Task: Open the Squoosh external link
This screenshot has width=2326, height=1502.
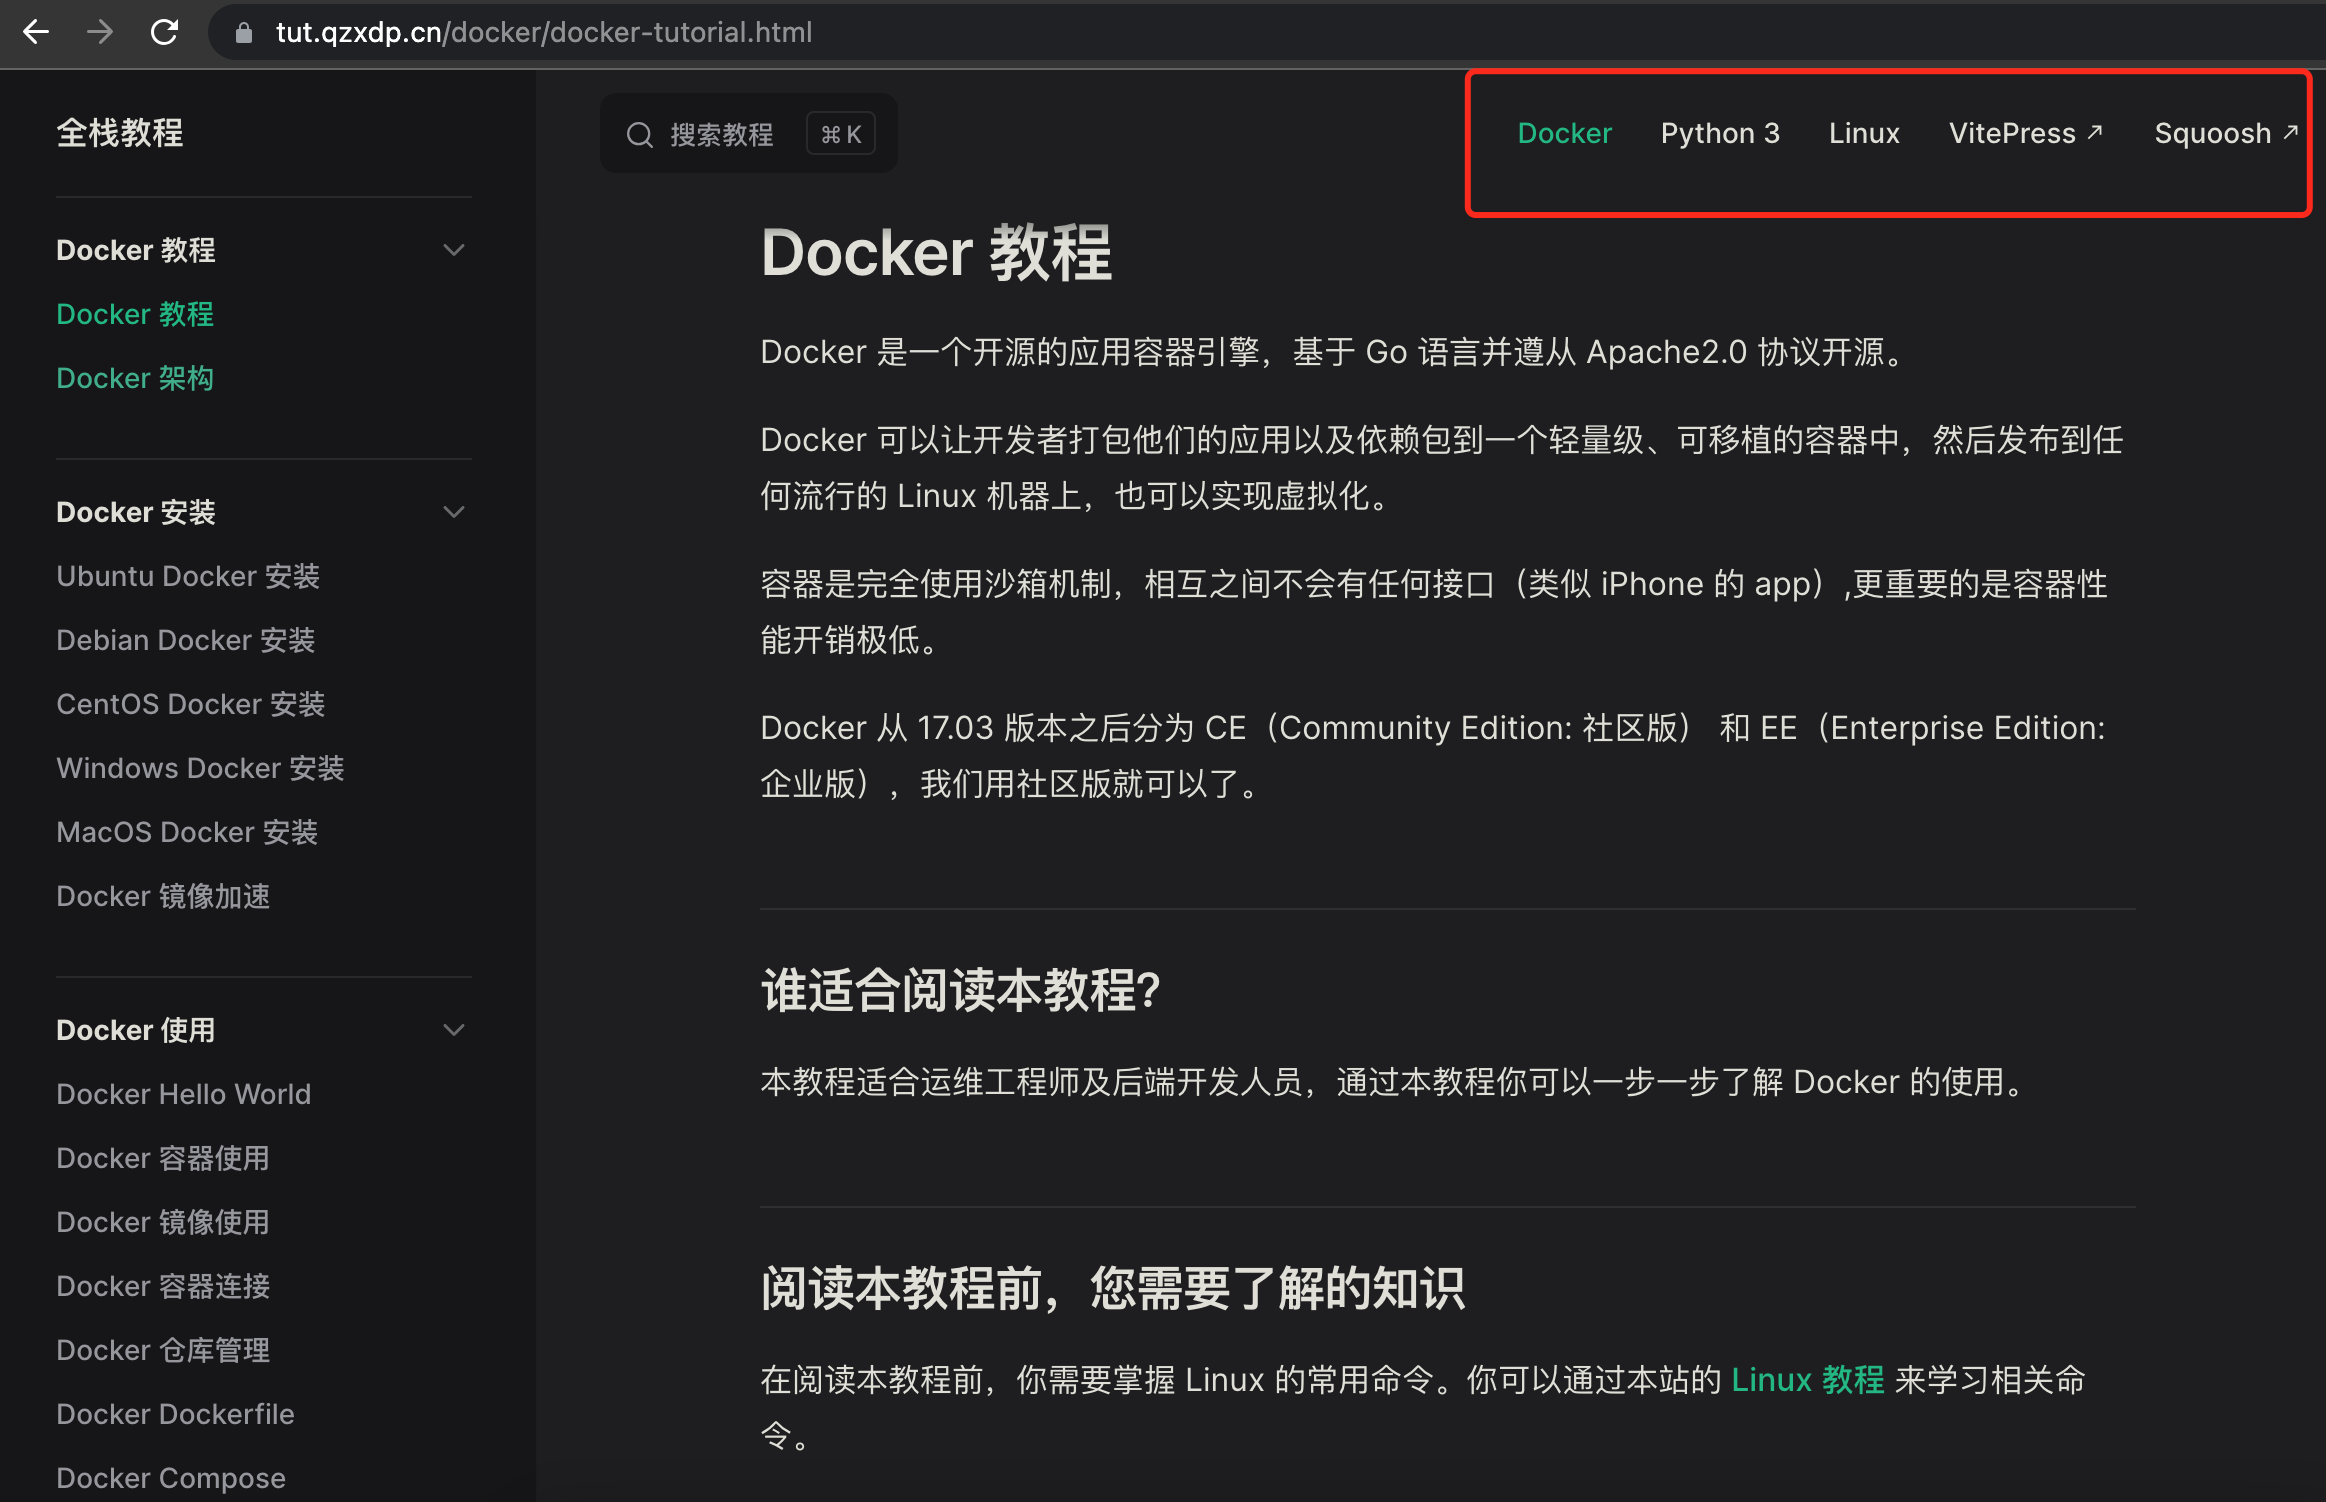Action: pos(2225,133)
